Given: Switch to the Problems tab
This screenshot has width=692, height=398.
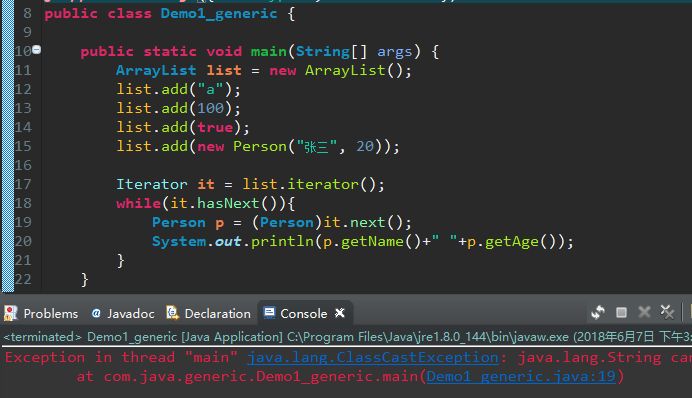Looking at the screenshot, I should (x=41, y=313).
